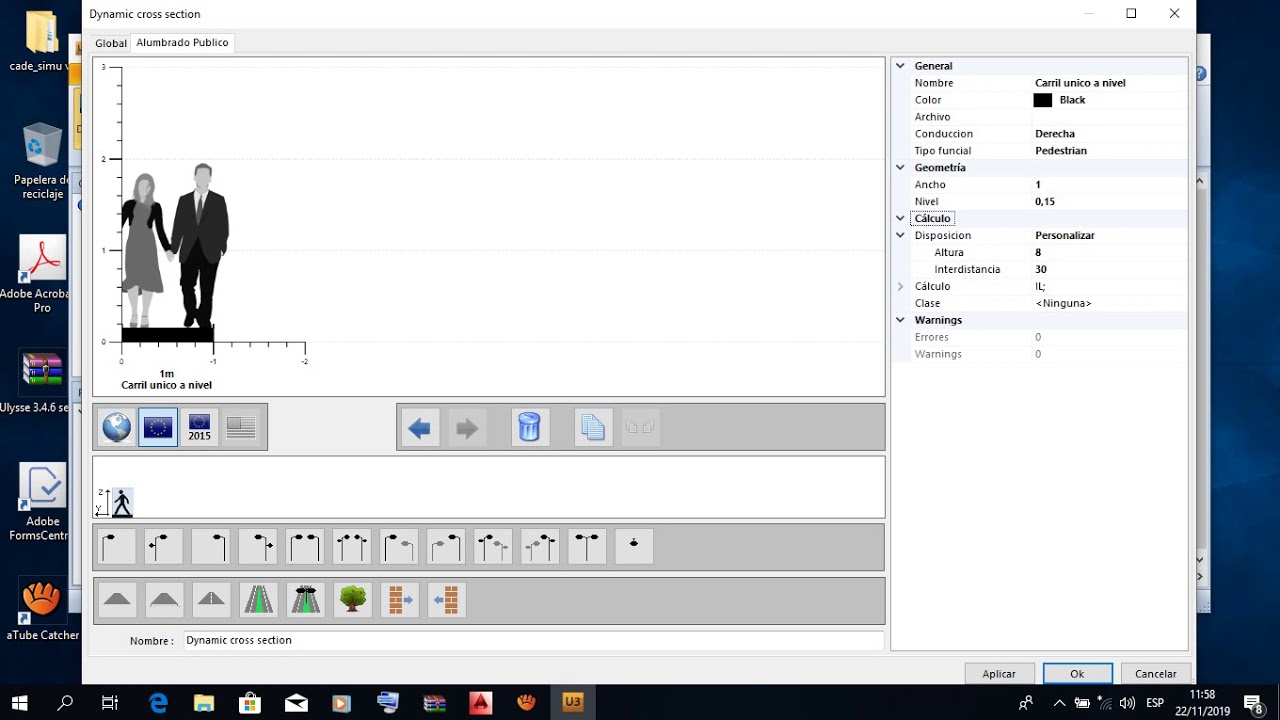This screenshot has height=720, width=1280.
Task: Open File Explorer from the taskbar
Action: coord(204,703)
